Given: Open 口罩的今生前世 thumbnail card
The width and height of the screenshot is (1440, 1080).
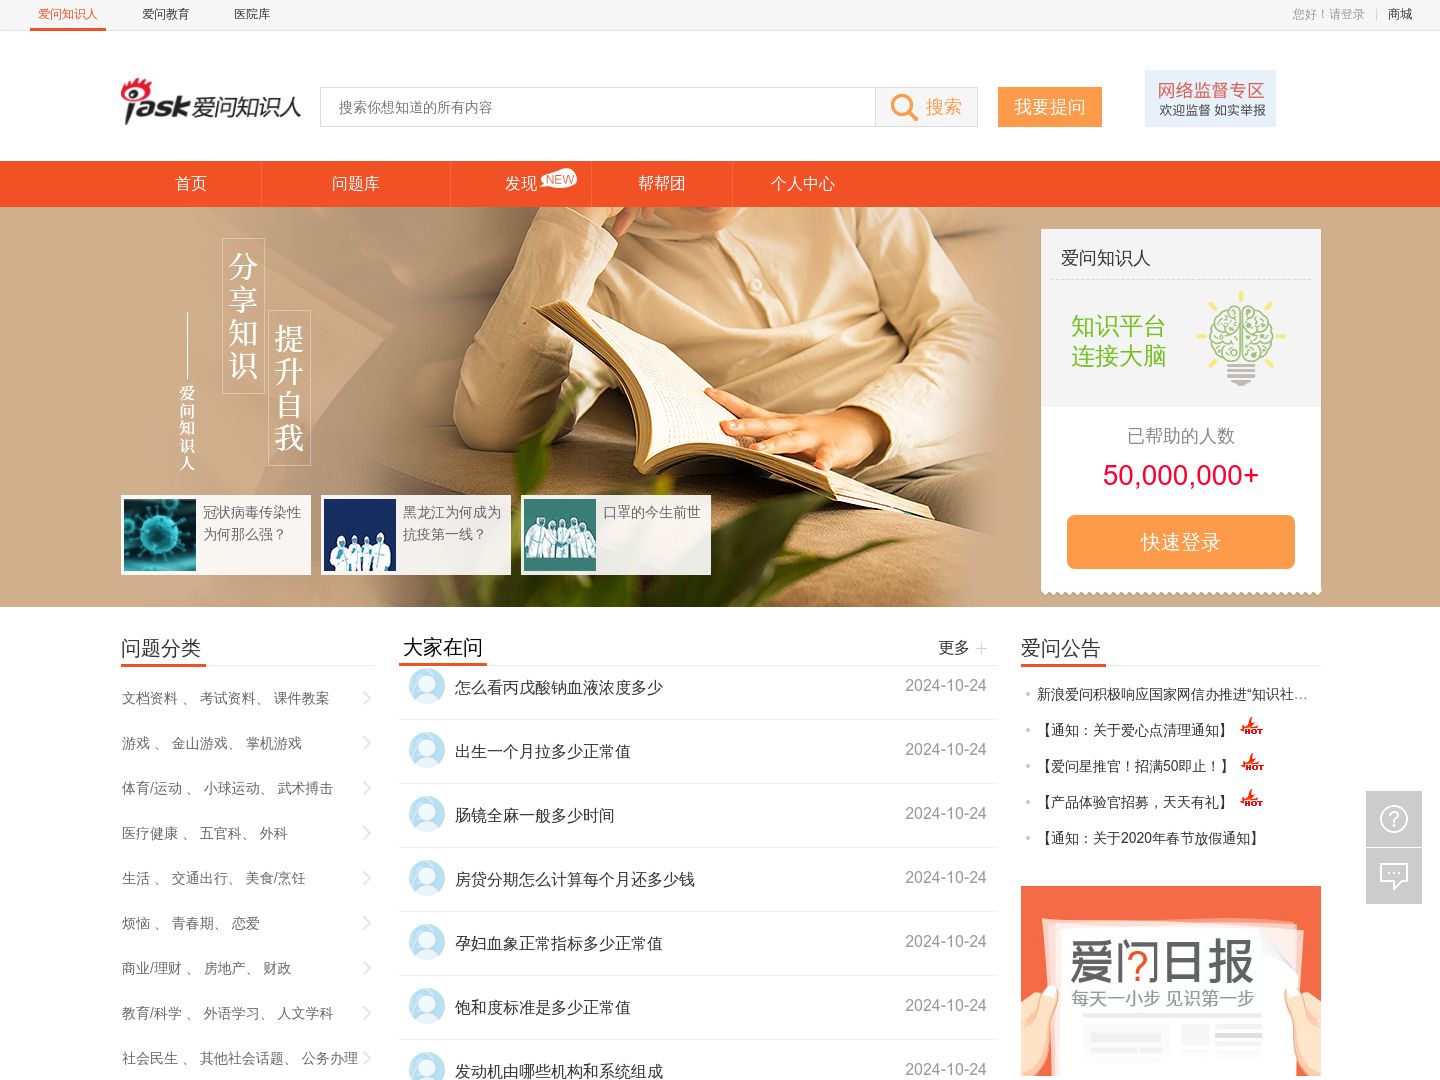Looking at the screenshot, I should [x=616, y=535].
